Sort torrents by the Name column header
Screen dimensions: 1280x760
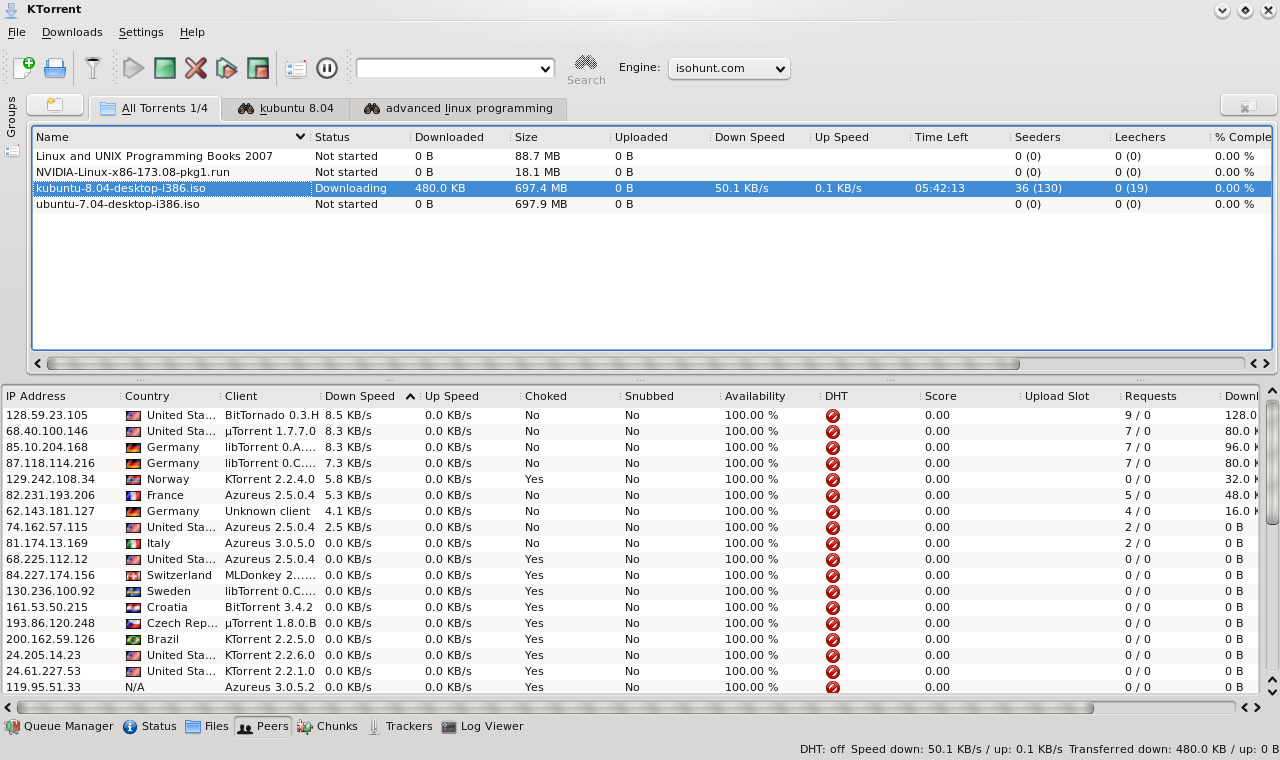pyautogui.click(x=171, y=137)
